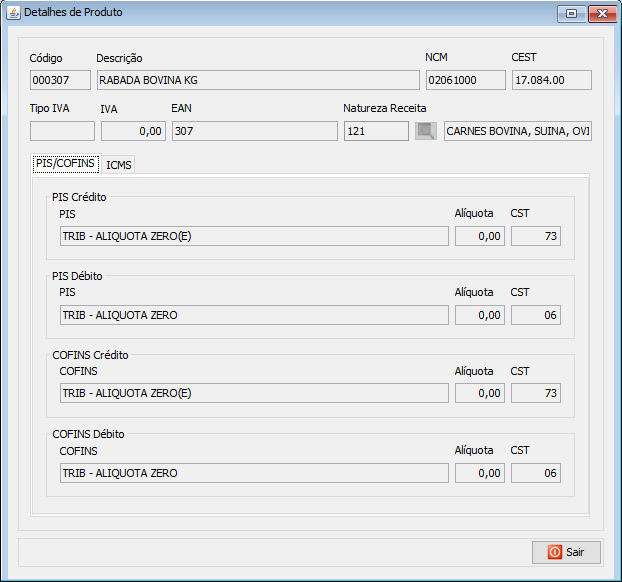
Task: Click the Código field showing 000307
Action: click(x=59, y=81)
